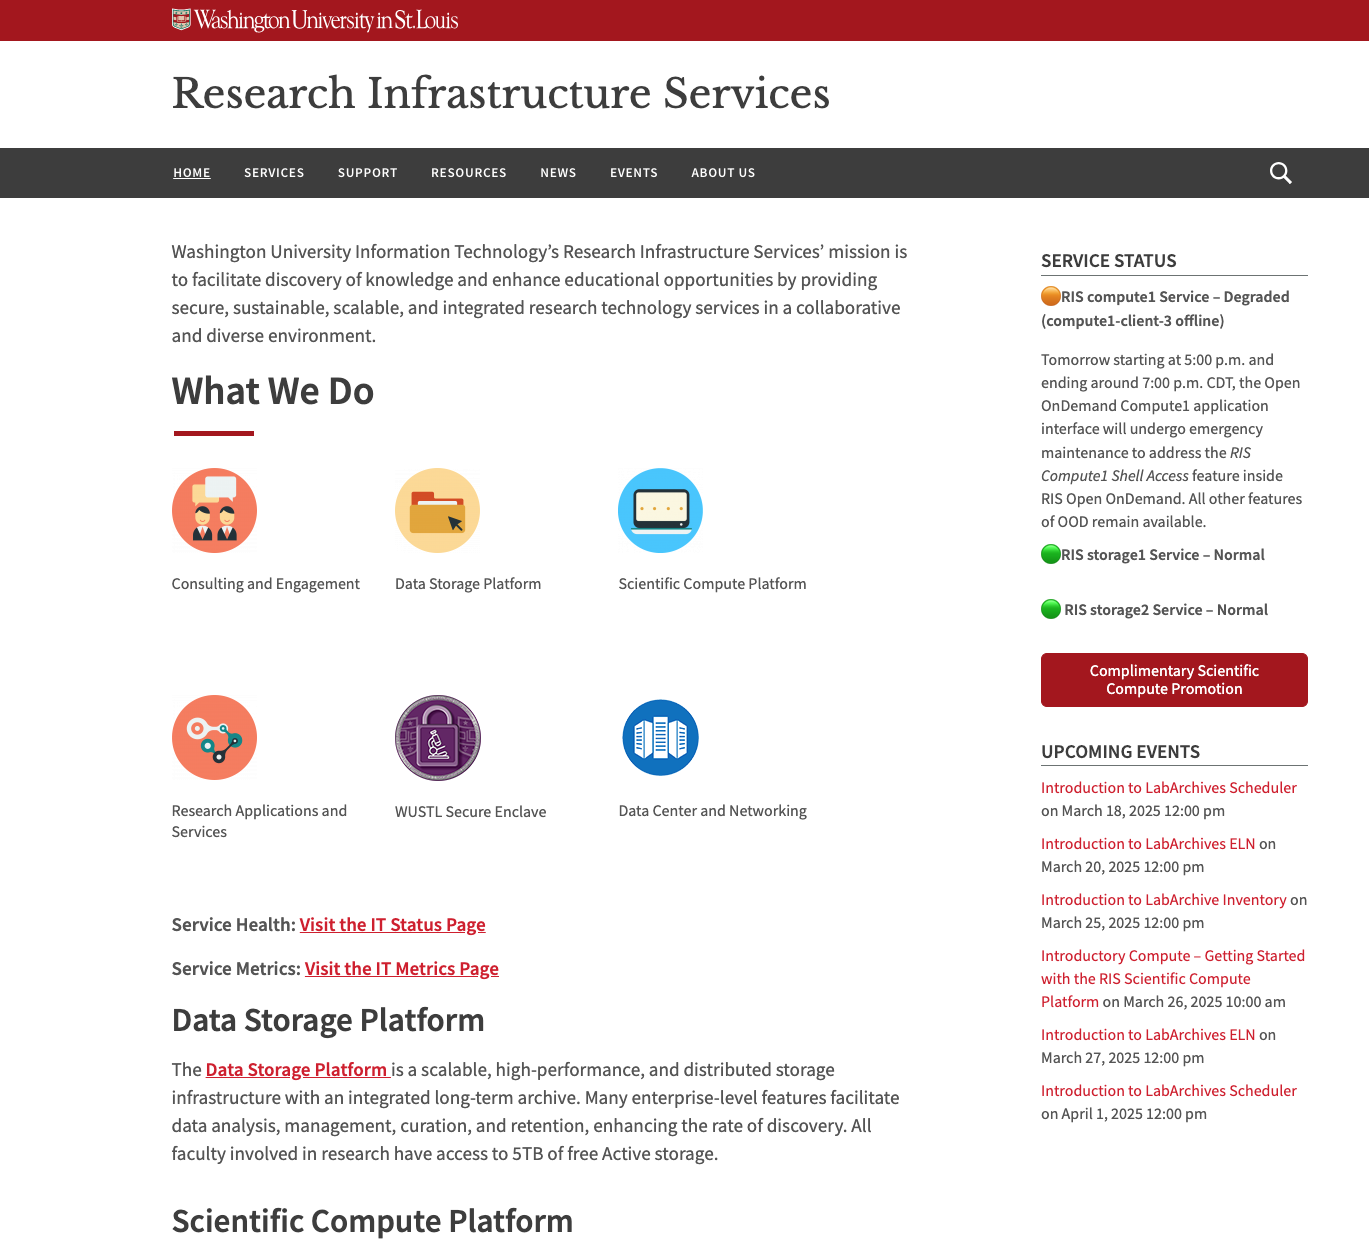This screenshot has height=1247, width=1369.
Task: Open the Consulting and Engagement icon
Action: click(x=214, y=510)
